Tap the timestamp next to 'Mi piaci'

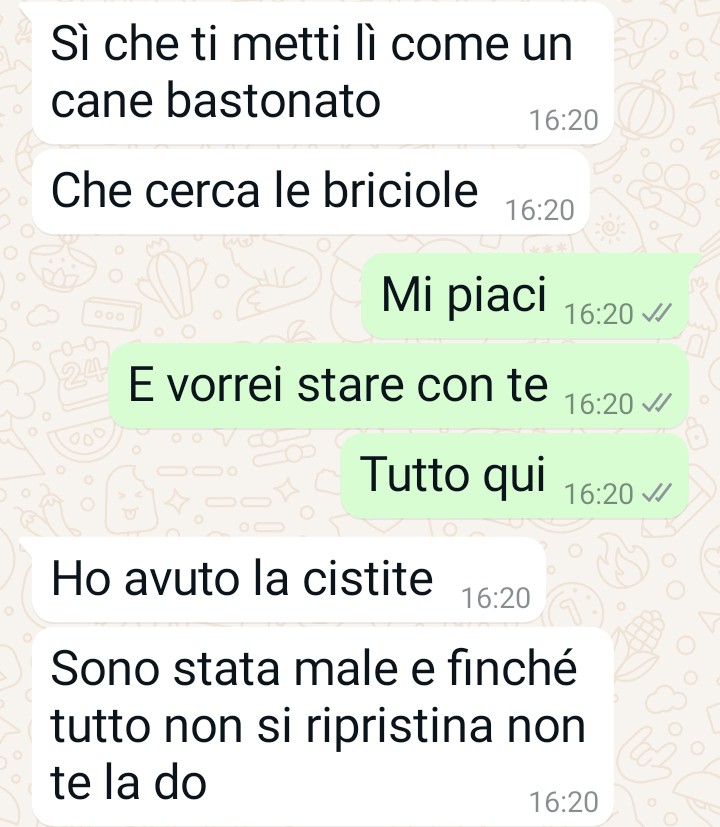599,314
